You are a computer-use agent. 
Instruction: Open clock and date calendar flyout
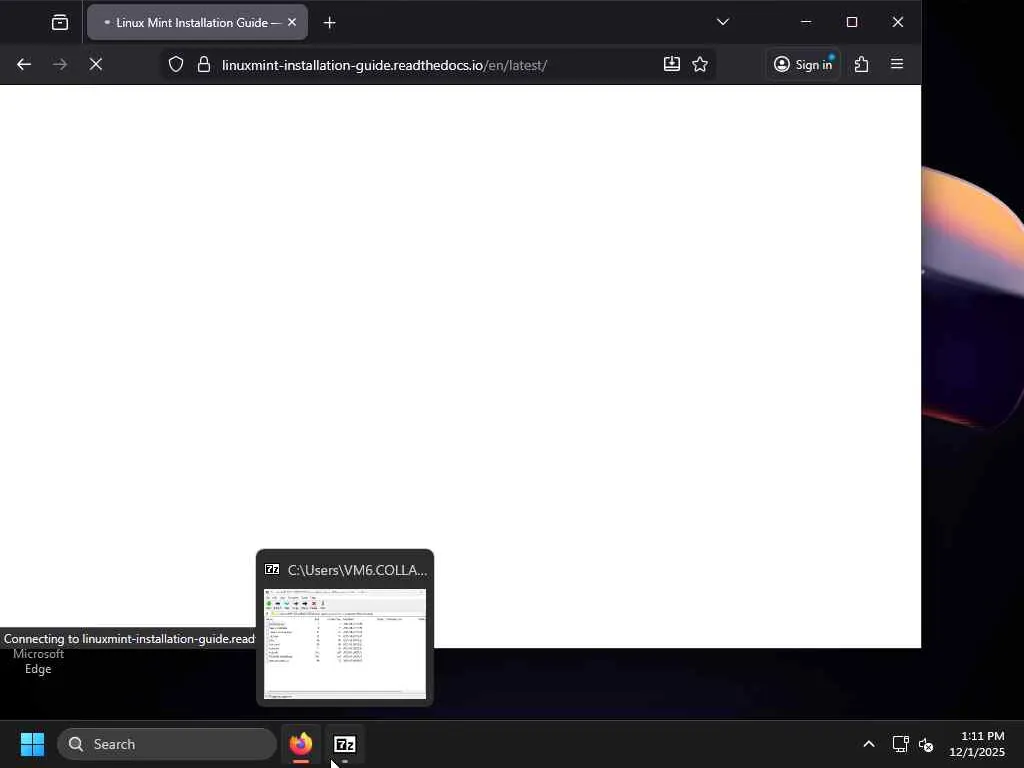pyautogui.click(x=977, y=744)
